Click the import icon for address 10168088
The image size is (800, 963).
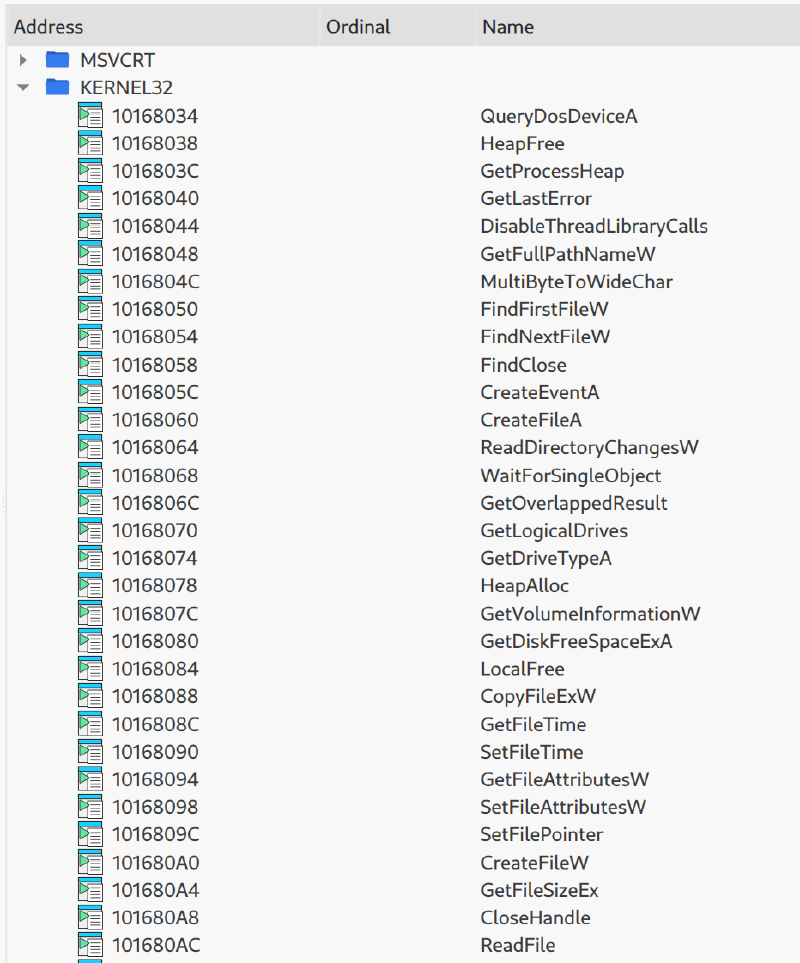pyautogui.click(x=90, y=696)
